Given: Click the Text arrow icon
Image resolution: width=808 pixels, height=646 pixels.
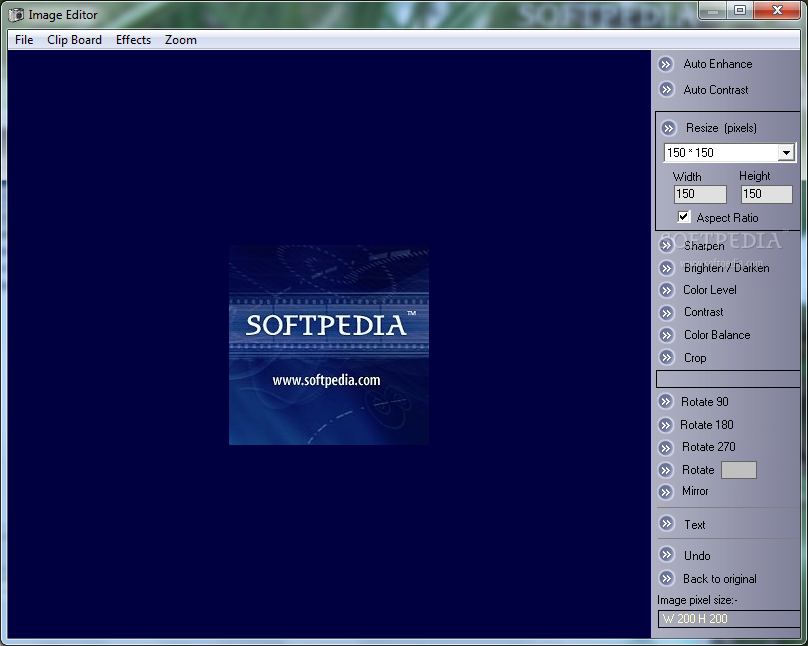Looking at the screenshot, I should click(666, 524).
